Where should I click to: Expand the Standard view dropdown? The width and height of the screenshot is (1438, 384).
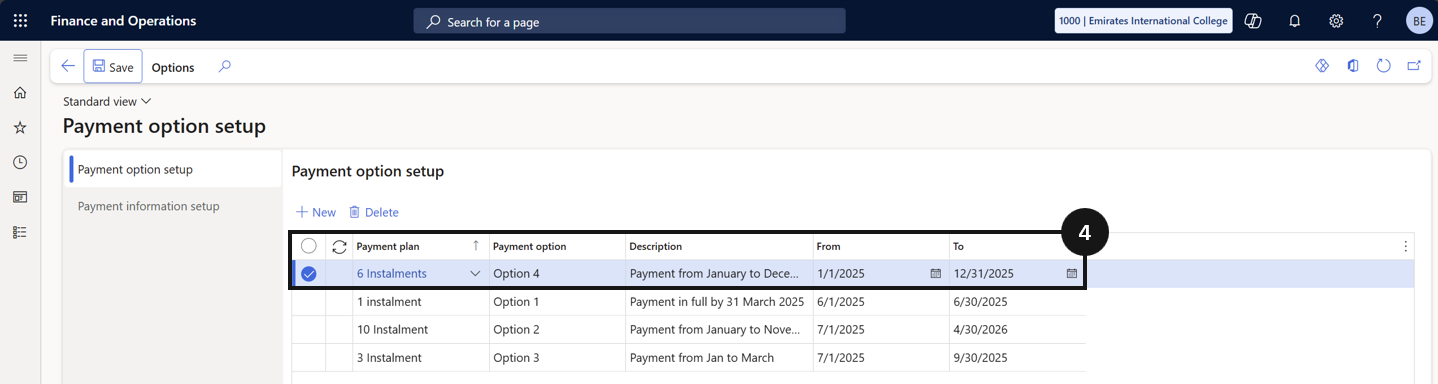pyautogui.click(x=107, y=101)
